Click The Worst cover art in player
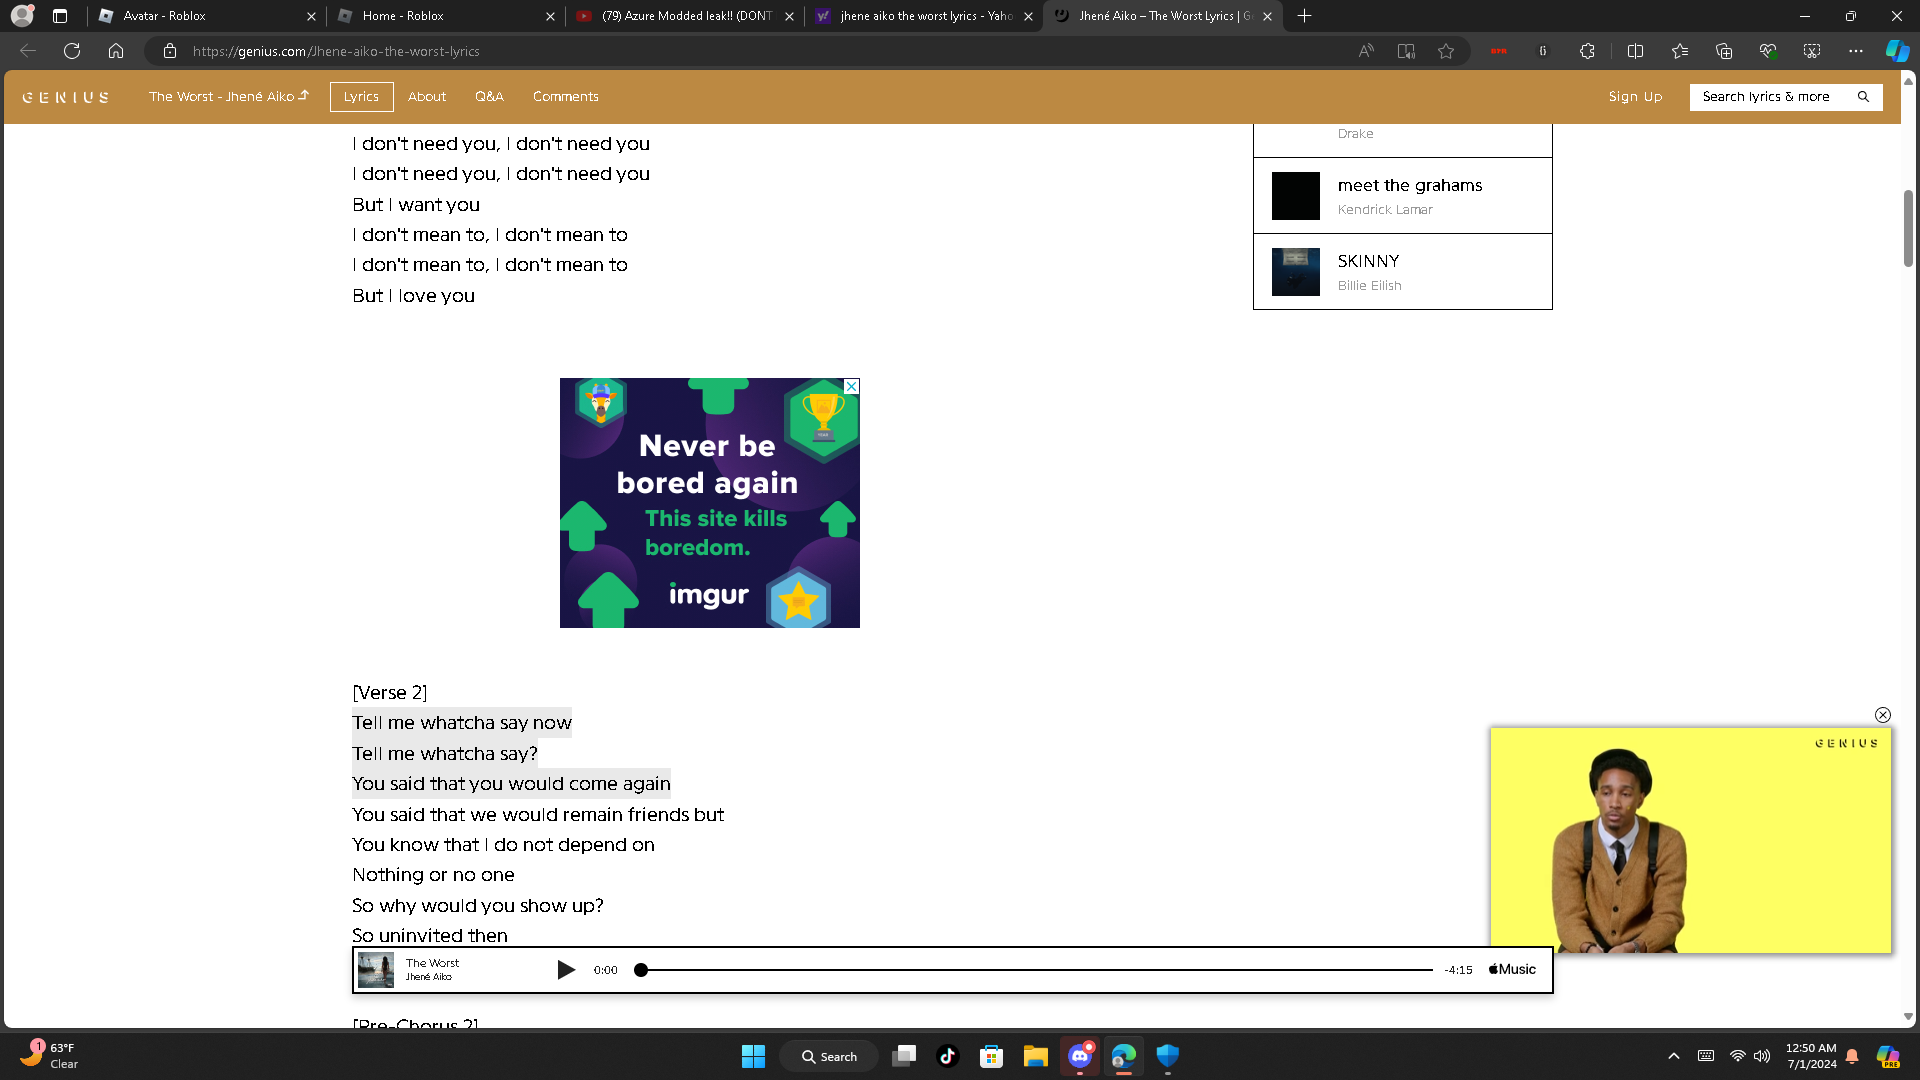This screenshot has height=1080, width=1920. [376, 970]
